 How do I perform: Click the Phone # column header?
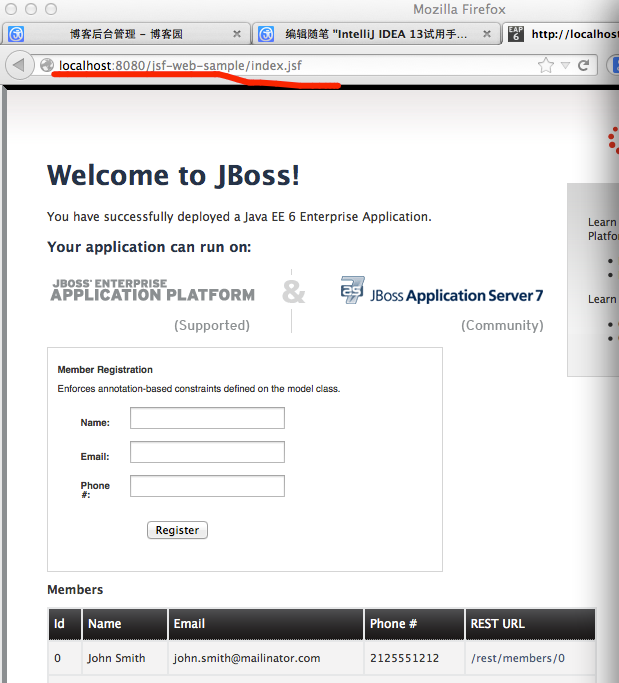point(414,624)
